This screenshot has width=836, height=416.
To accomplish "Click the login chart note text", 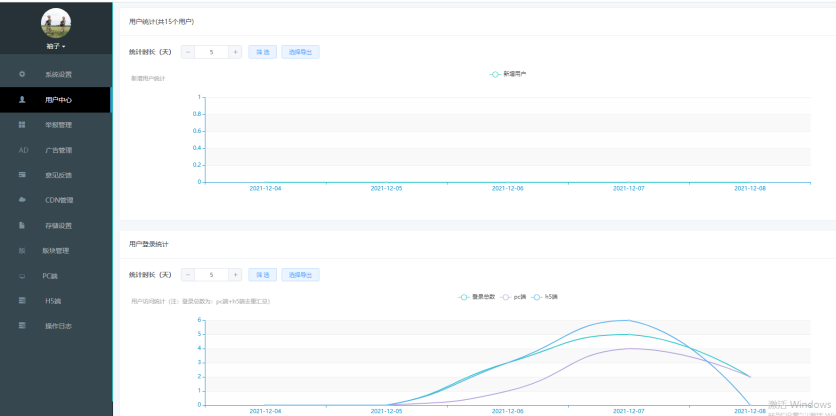I will tap(200, 301).
